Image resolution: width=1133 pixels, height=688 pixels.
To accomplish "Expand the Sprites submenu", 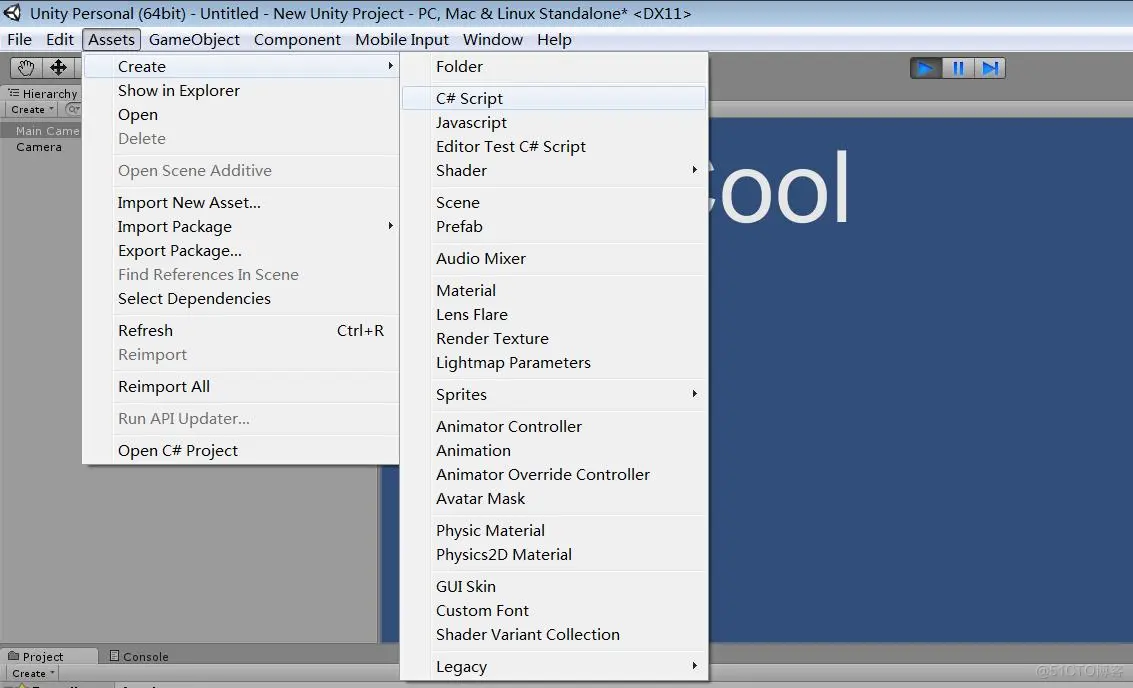I will (553, 395).
